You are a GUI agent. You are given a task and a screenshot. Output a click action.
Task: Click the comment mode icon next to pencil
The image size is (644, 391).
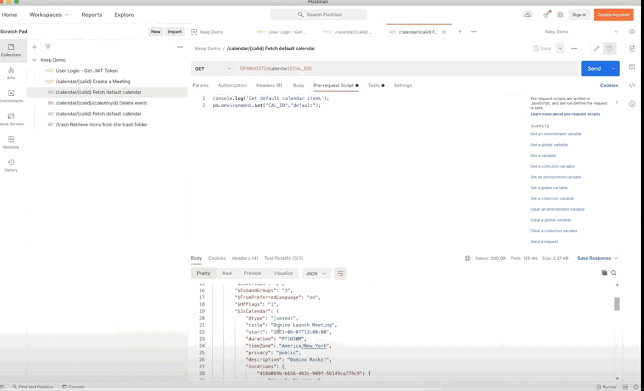(x=609, y=48)
